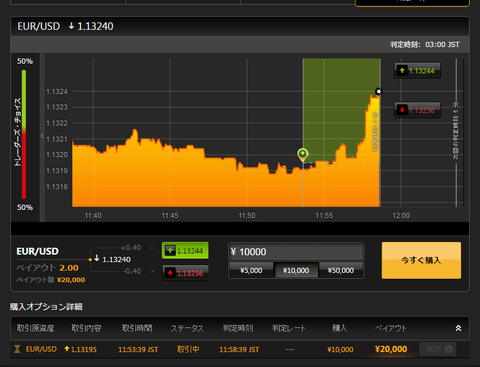Choose the ¥50,000 preset amount

pyautogui.click(x=341, y=270)
